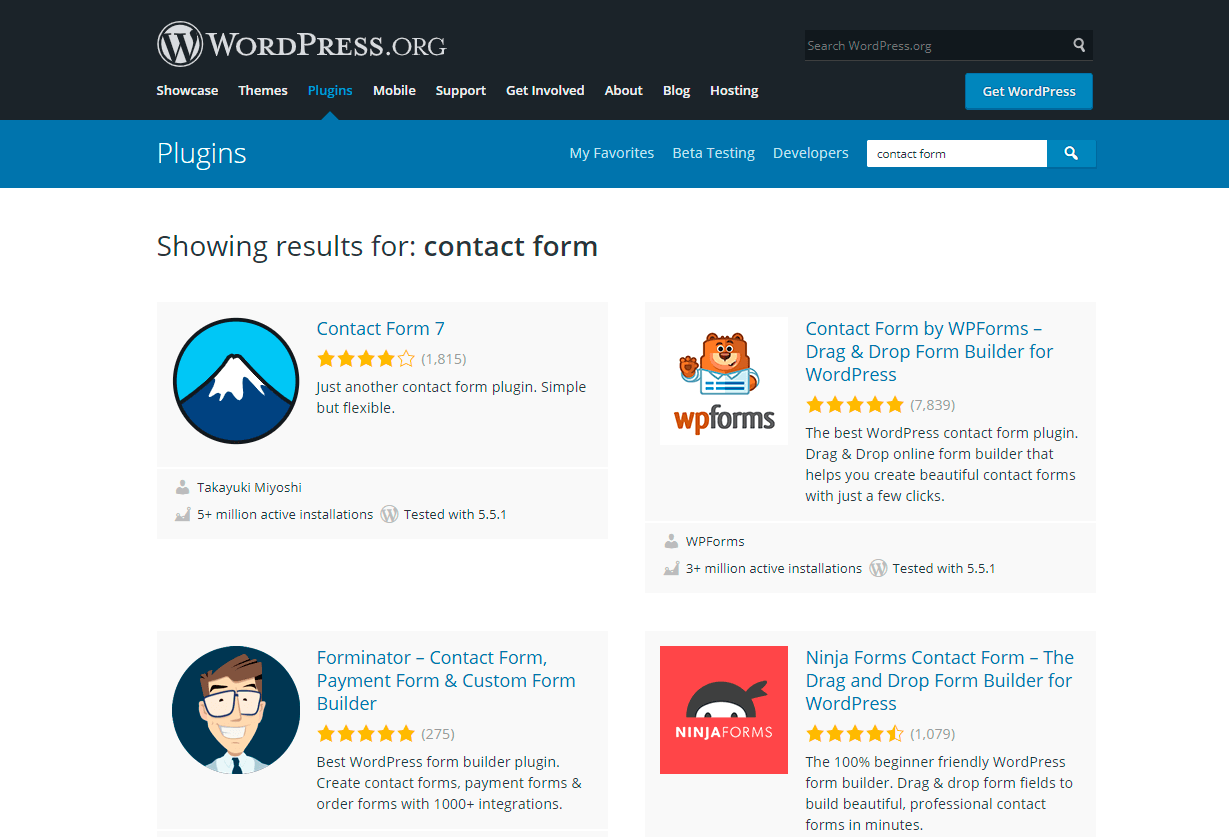Click the Plugins page heading

pos(202,153)
